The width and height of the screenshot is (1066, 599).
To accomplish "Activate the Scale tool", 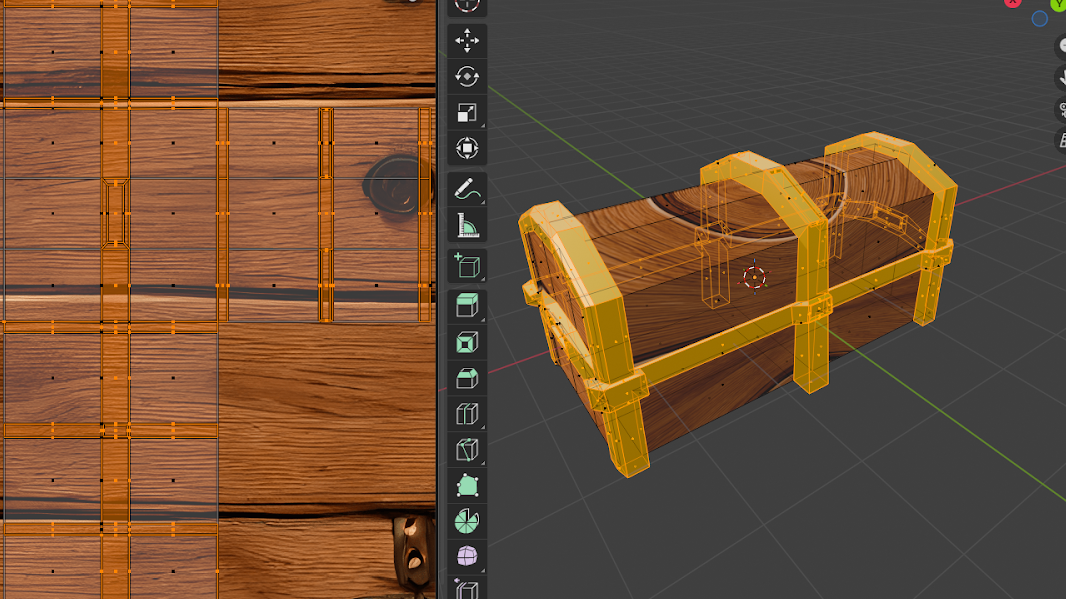I will point(466,113).
